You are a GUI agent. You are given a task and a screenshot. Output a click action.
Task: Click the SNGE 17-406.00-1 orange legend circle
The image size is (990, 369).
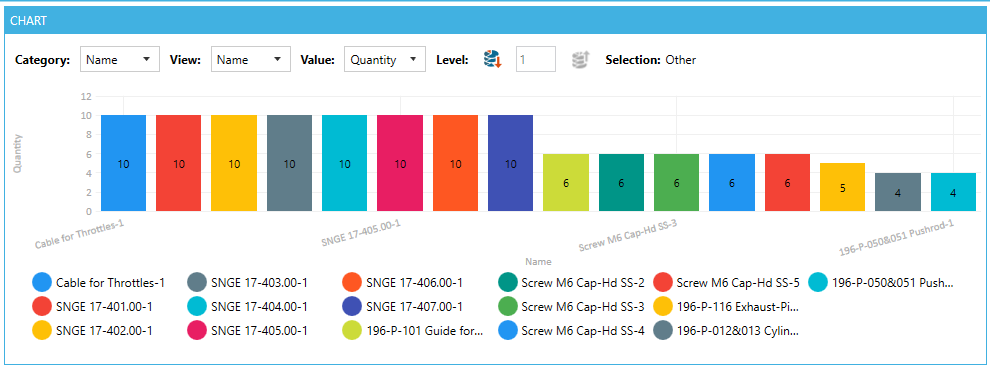(x=352, y=282)
